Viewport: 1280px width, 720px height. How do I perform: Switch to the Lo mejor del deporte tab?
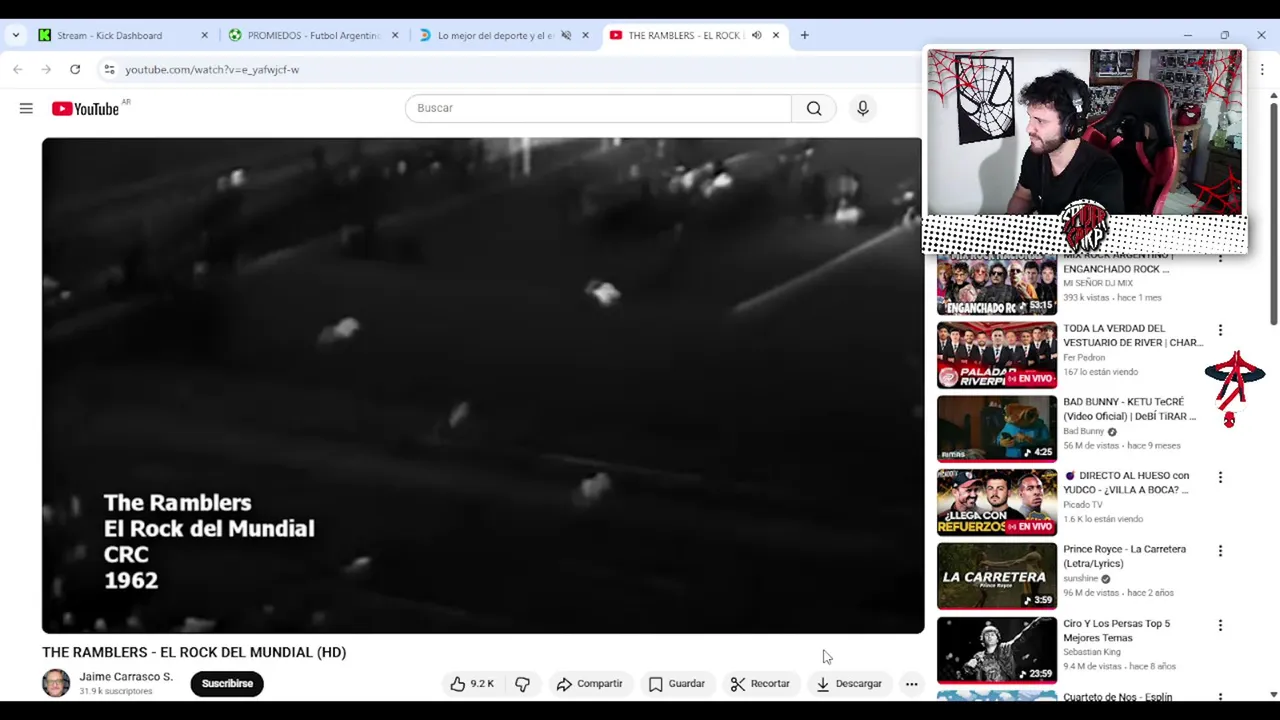coord(495,35)
